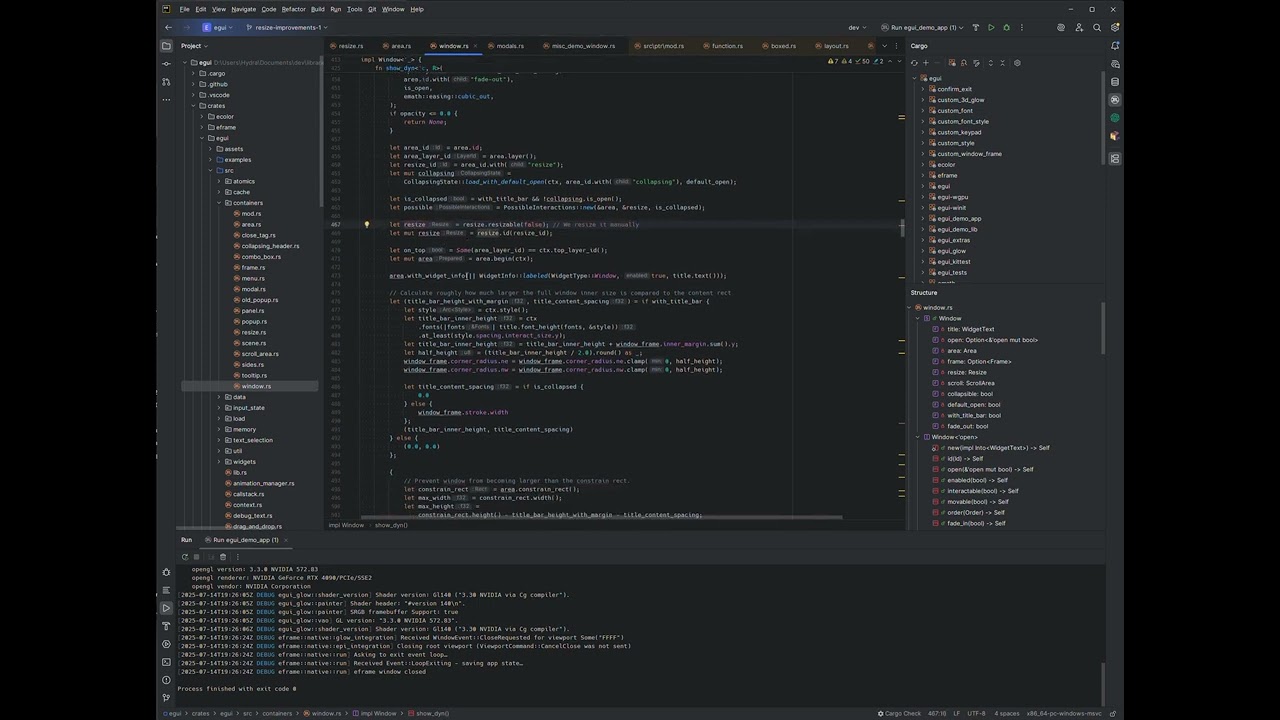The image size is (1280, 720).
Task: Open the Build tool window hammer icon
Action: click(167, 626)
